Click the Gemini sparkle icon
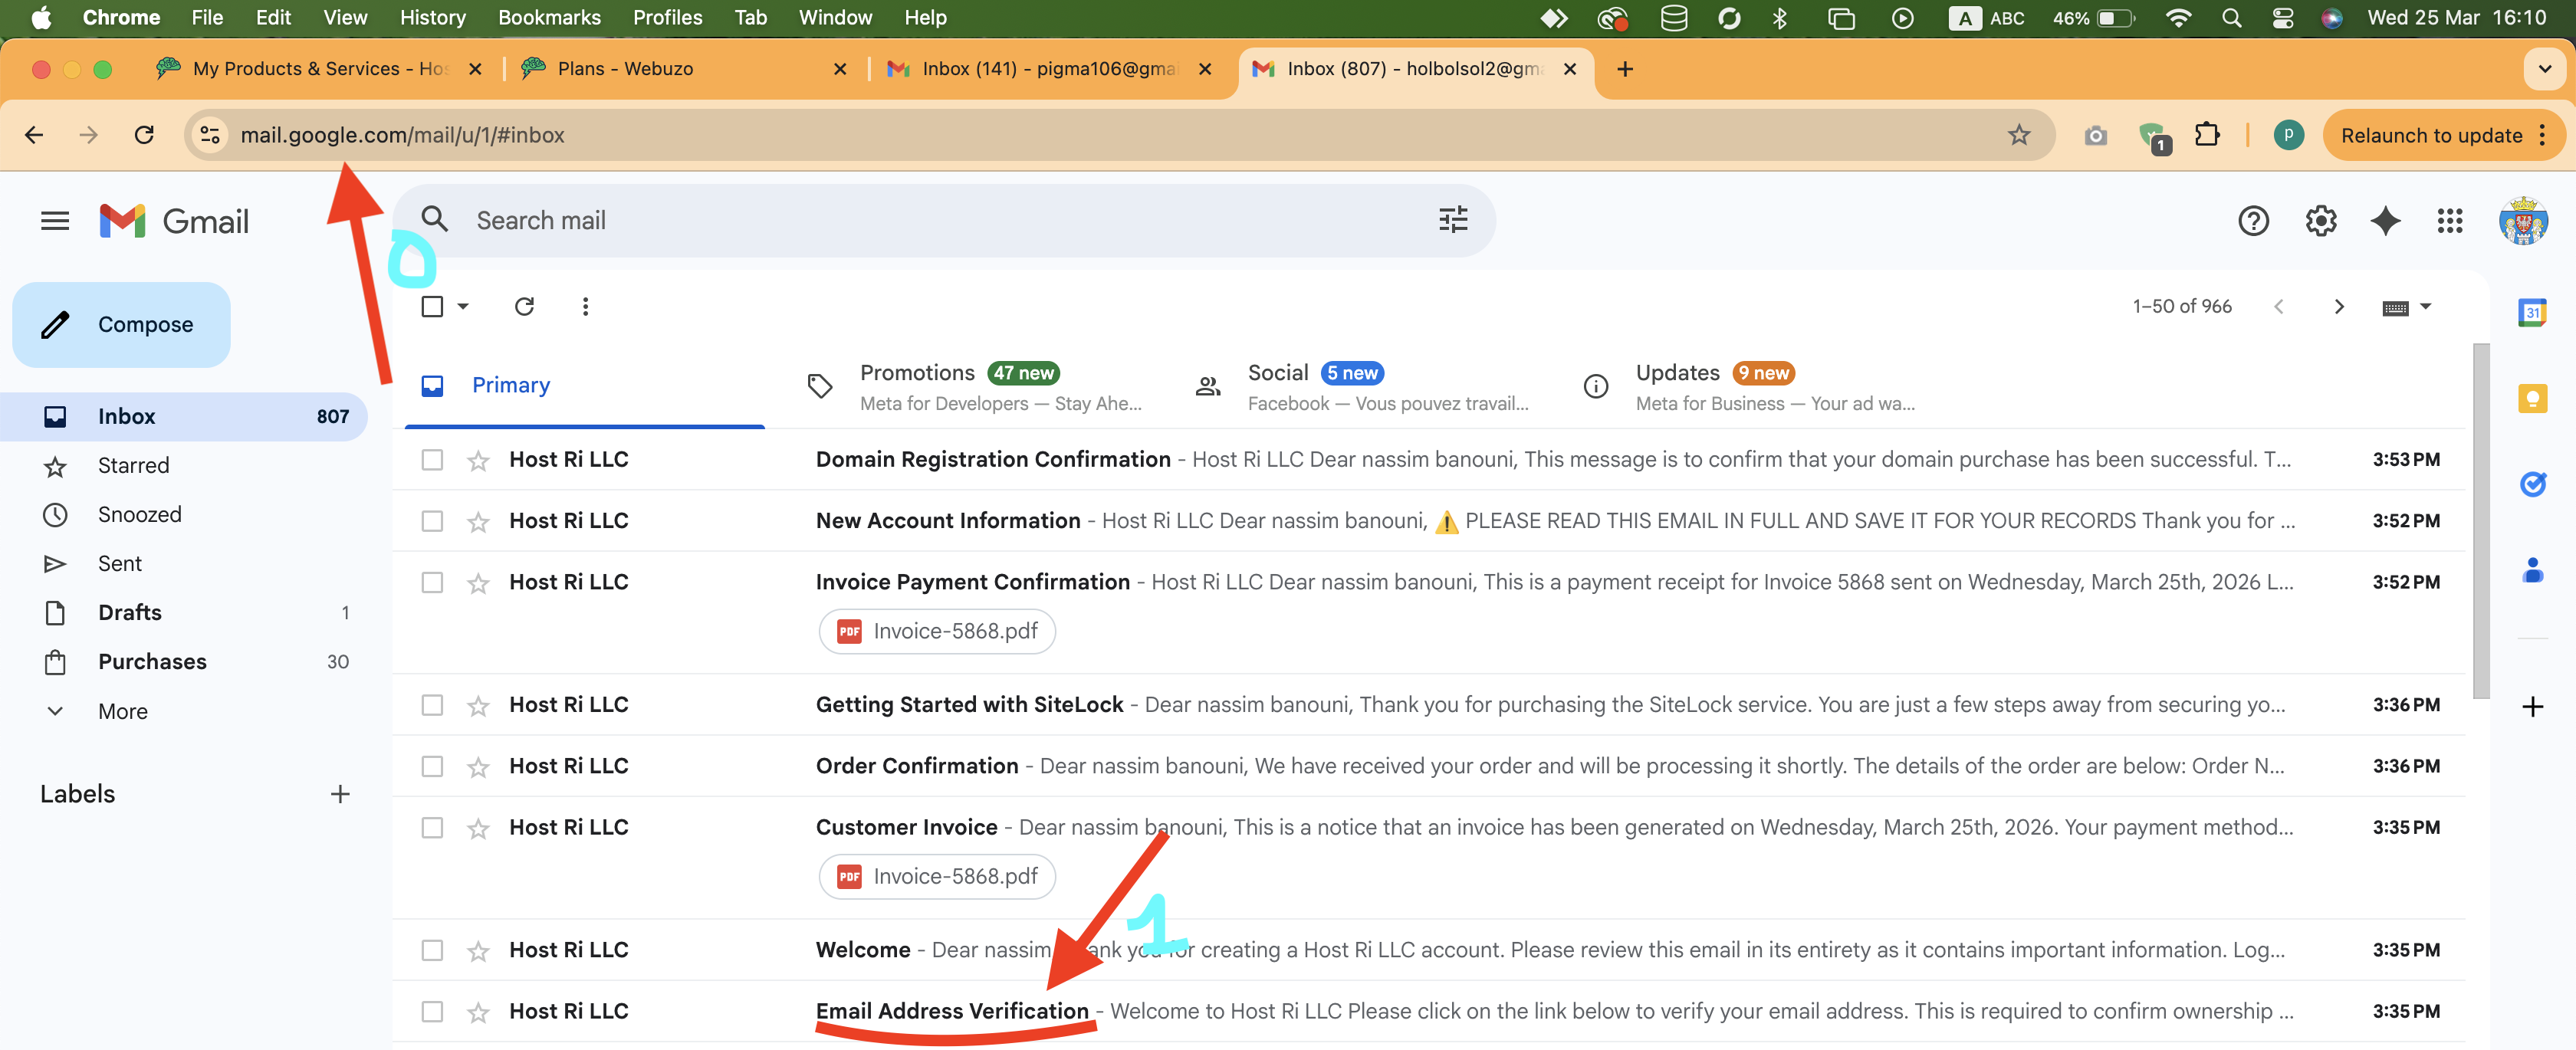 (x=2385, y=220)
